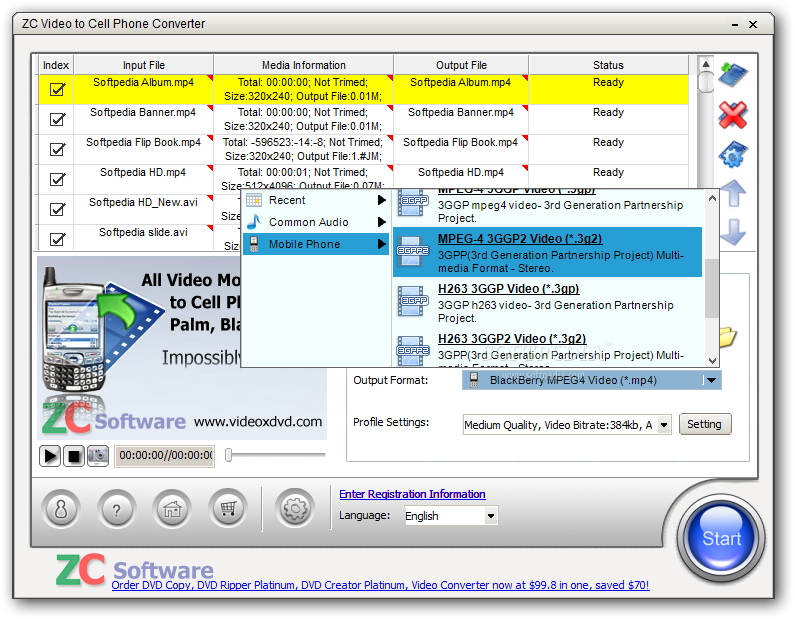Click the register user round button
795x619 pixels.
(x=61, y=509)
